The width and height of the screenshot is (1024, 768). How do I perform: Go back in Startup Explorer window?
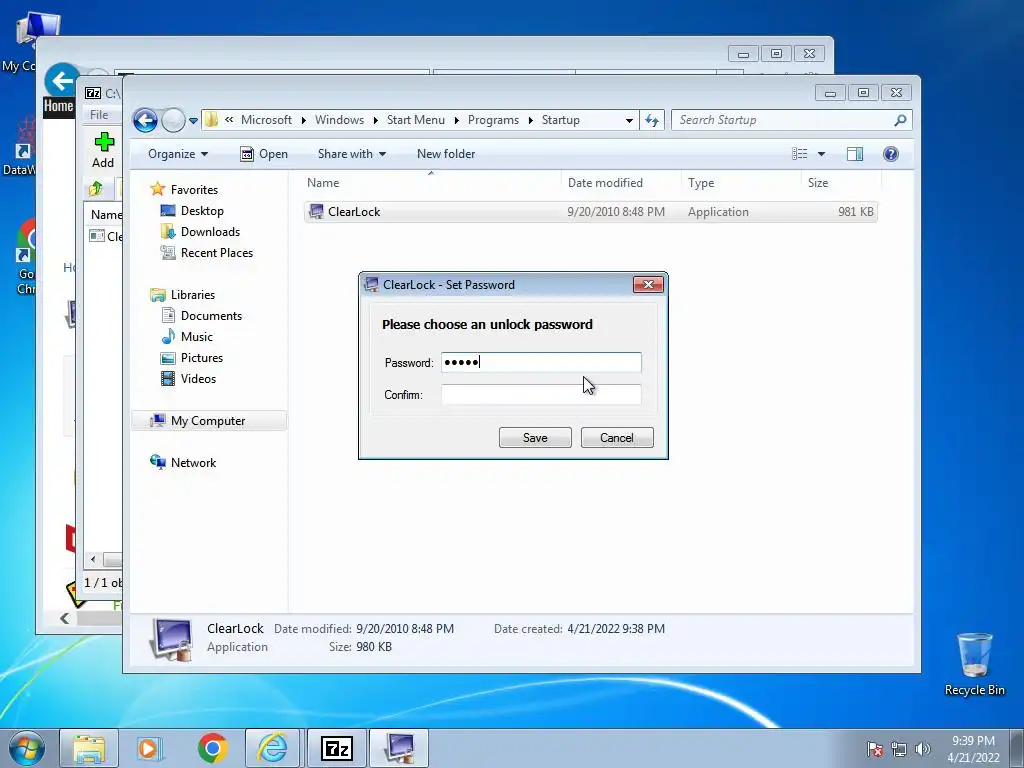[x=145, y=120]
